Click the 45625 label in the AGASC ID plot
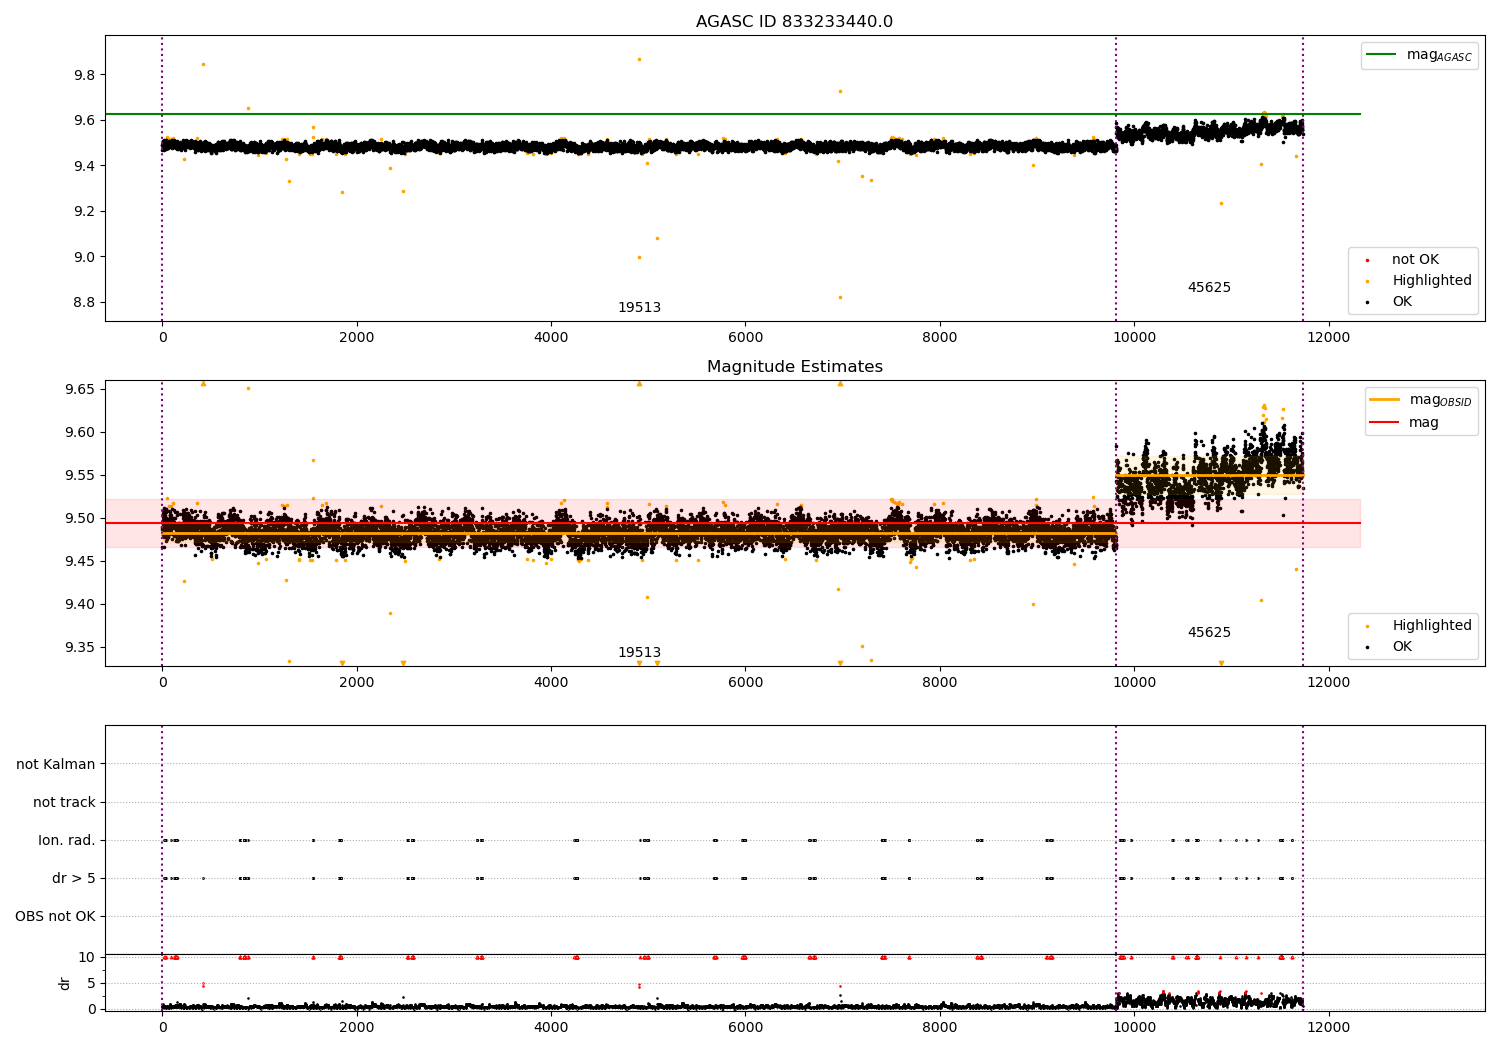The width and height of the screenshot is (1500, 1050). (x=1209, y=288)
